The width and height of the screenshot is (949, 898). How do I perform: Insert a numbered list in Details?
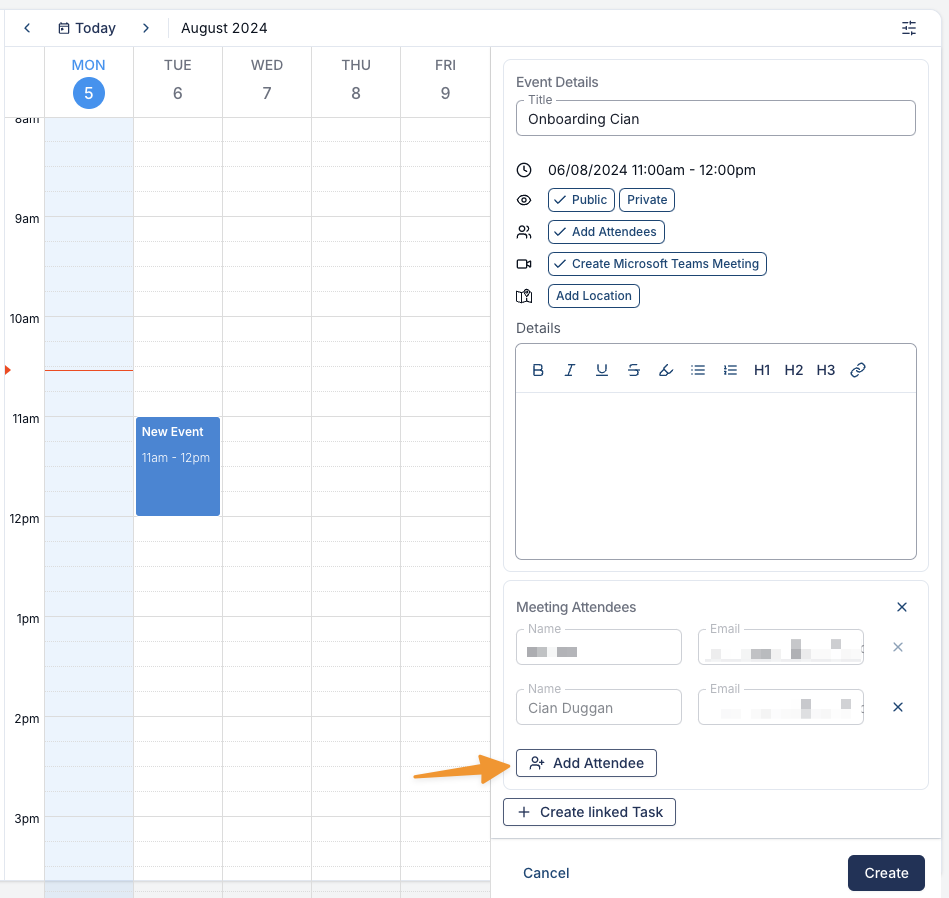730,370
